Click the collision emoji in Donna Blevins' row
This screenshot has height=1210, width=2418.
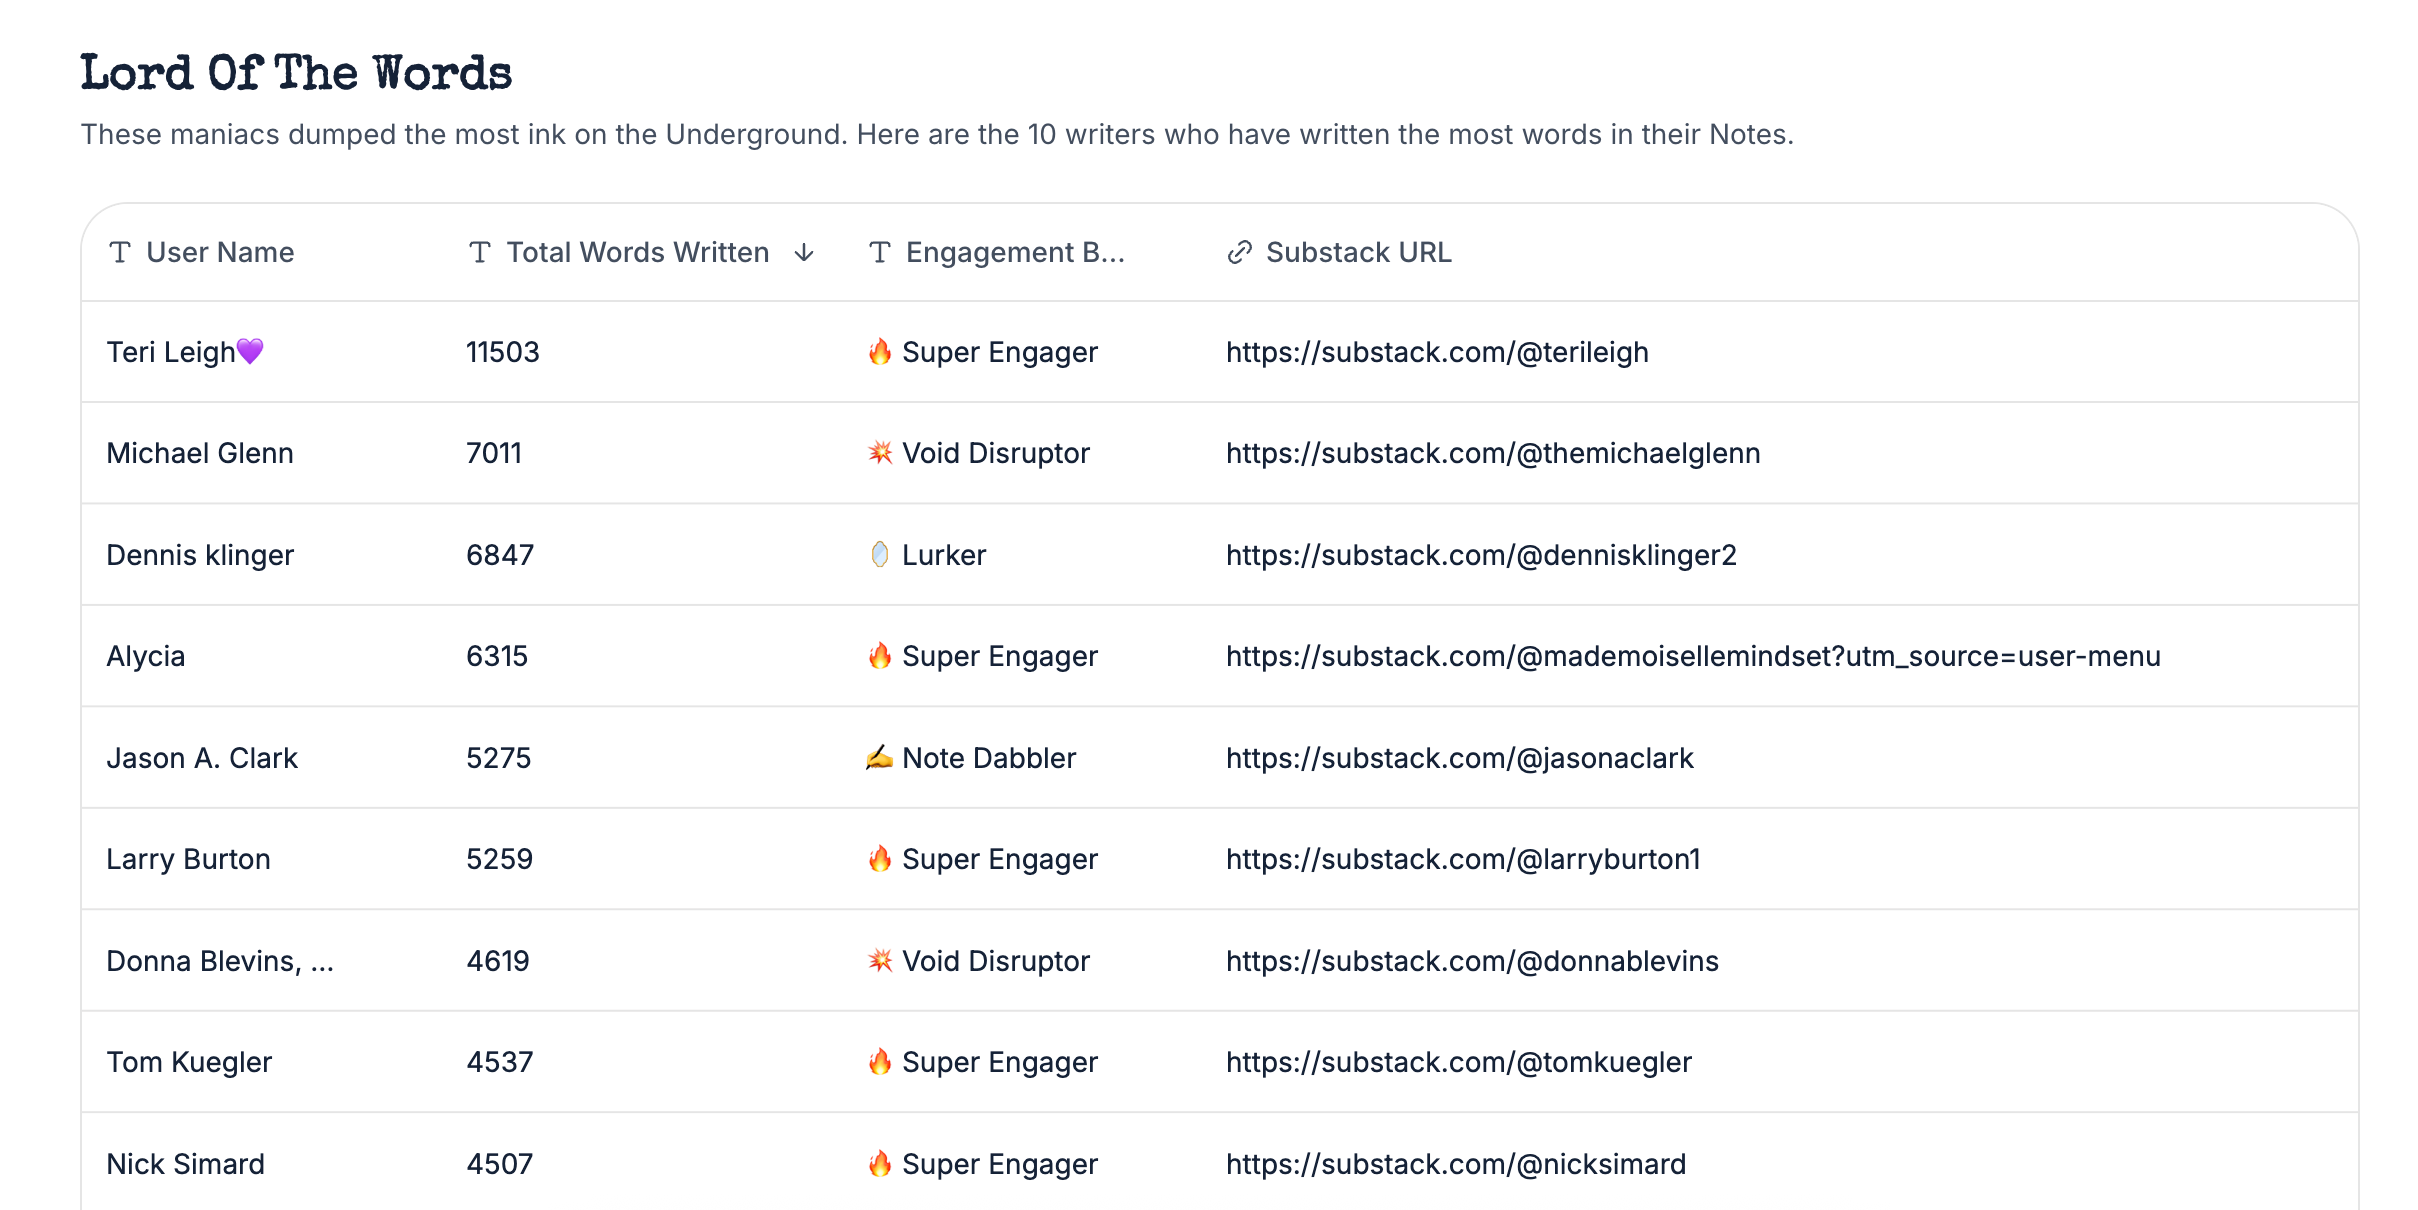pos(880,960)
